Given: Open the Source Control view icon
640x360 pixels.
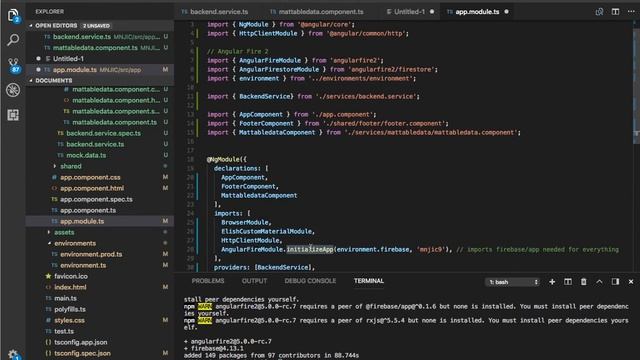Looking at the screenshot, I should click(x=13, y=65).
